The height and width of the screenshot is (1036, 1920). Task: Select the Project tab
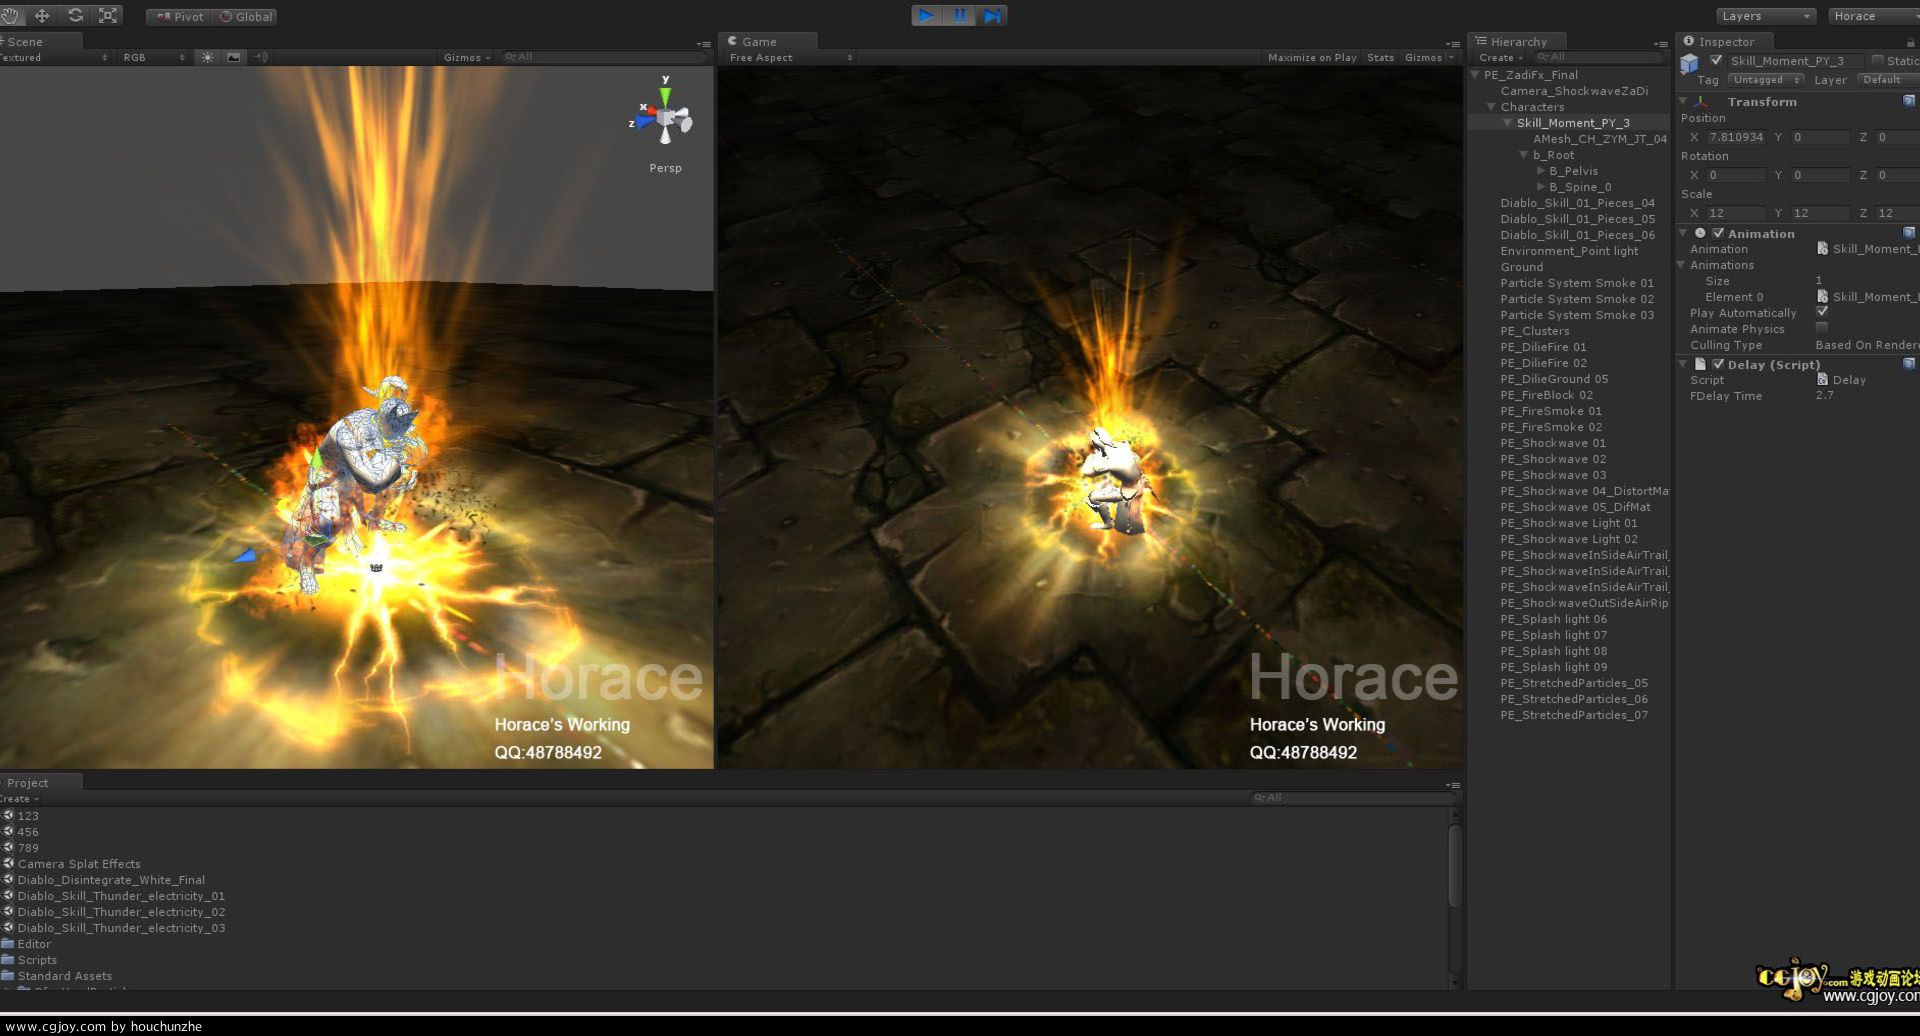40,783
